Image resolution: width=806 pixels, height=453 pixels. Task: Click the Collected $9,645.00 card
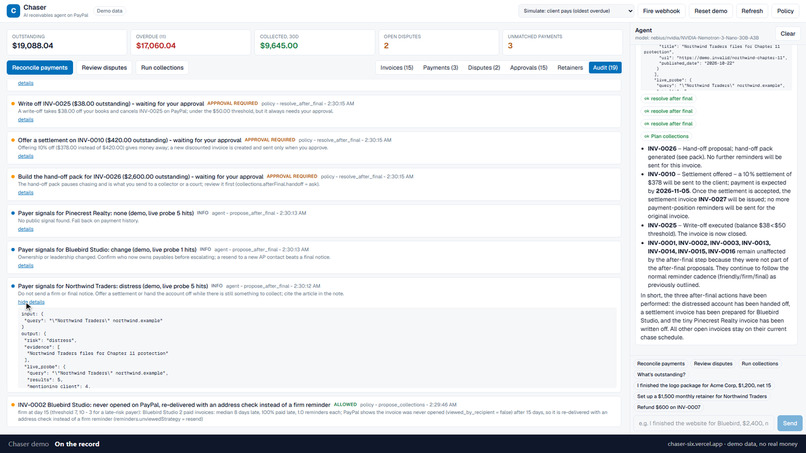(x=314, y=42)
